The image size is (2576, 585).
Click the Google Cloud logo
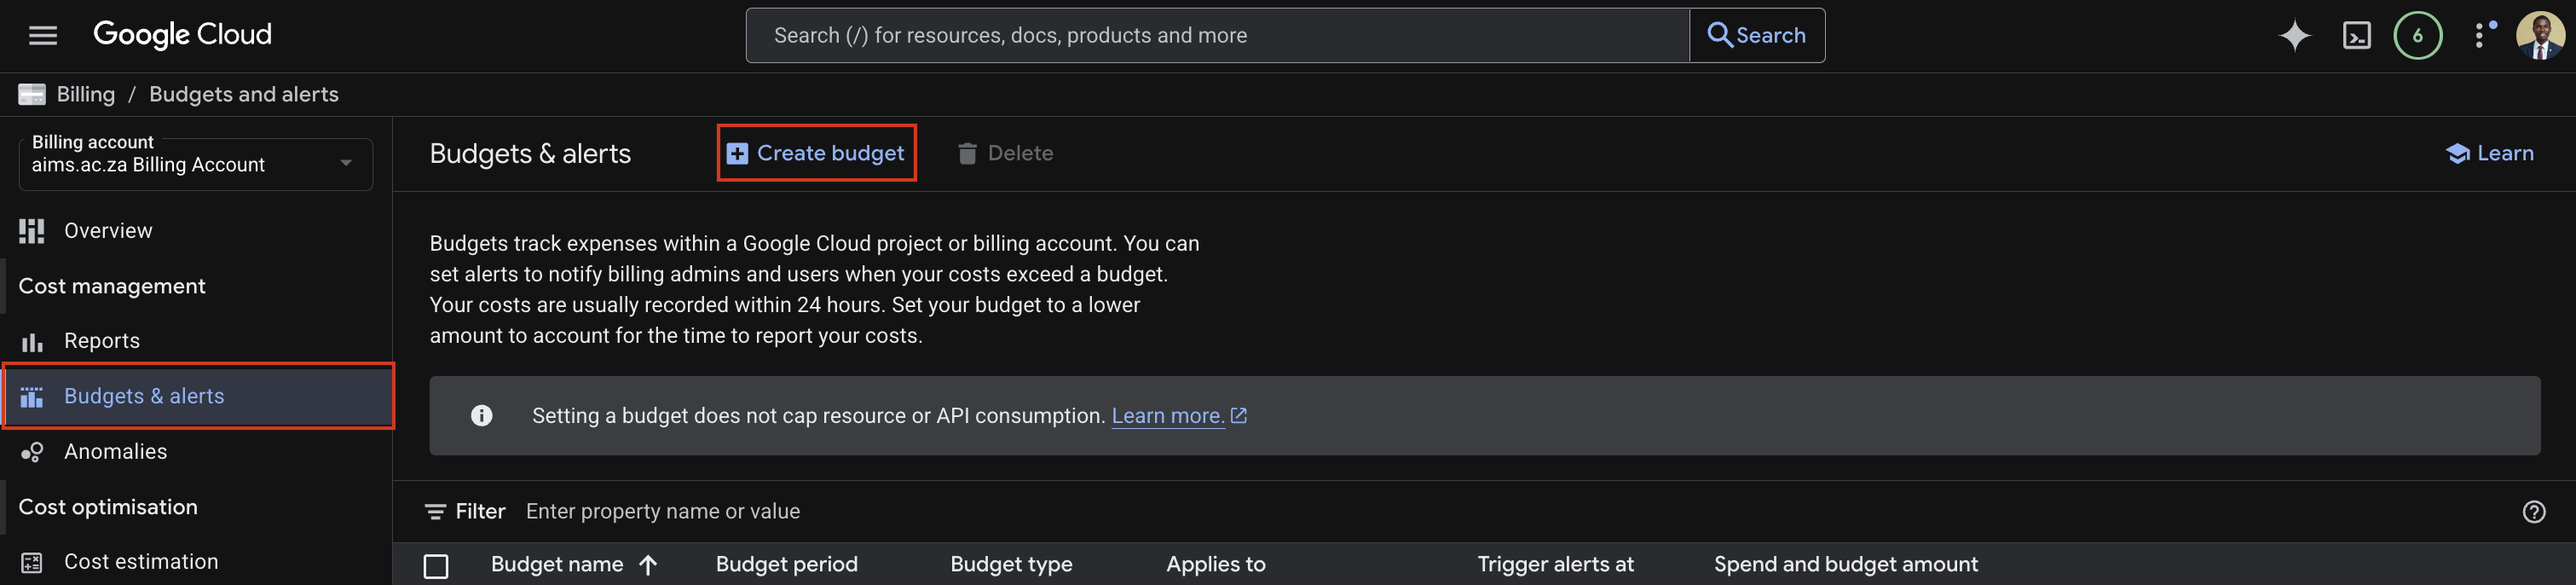click(x=183, y=35)
